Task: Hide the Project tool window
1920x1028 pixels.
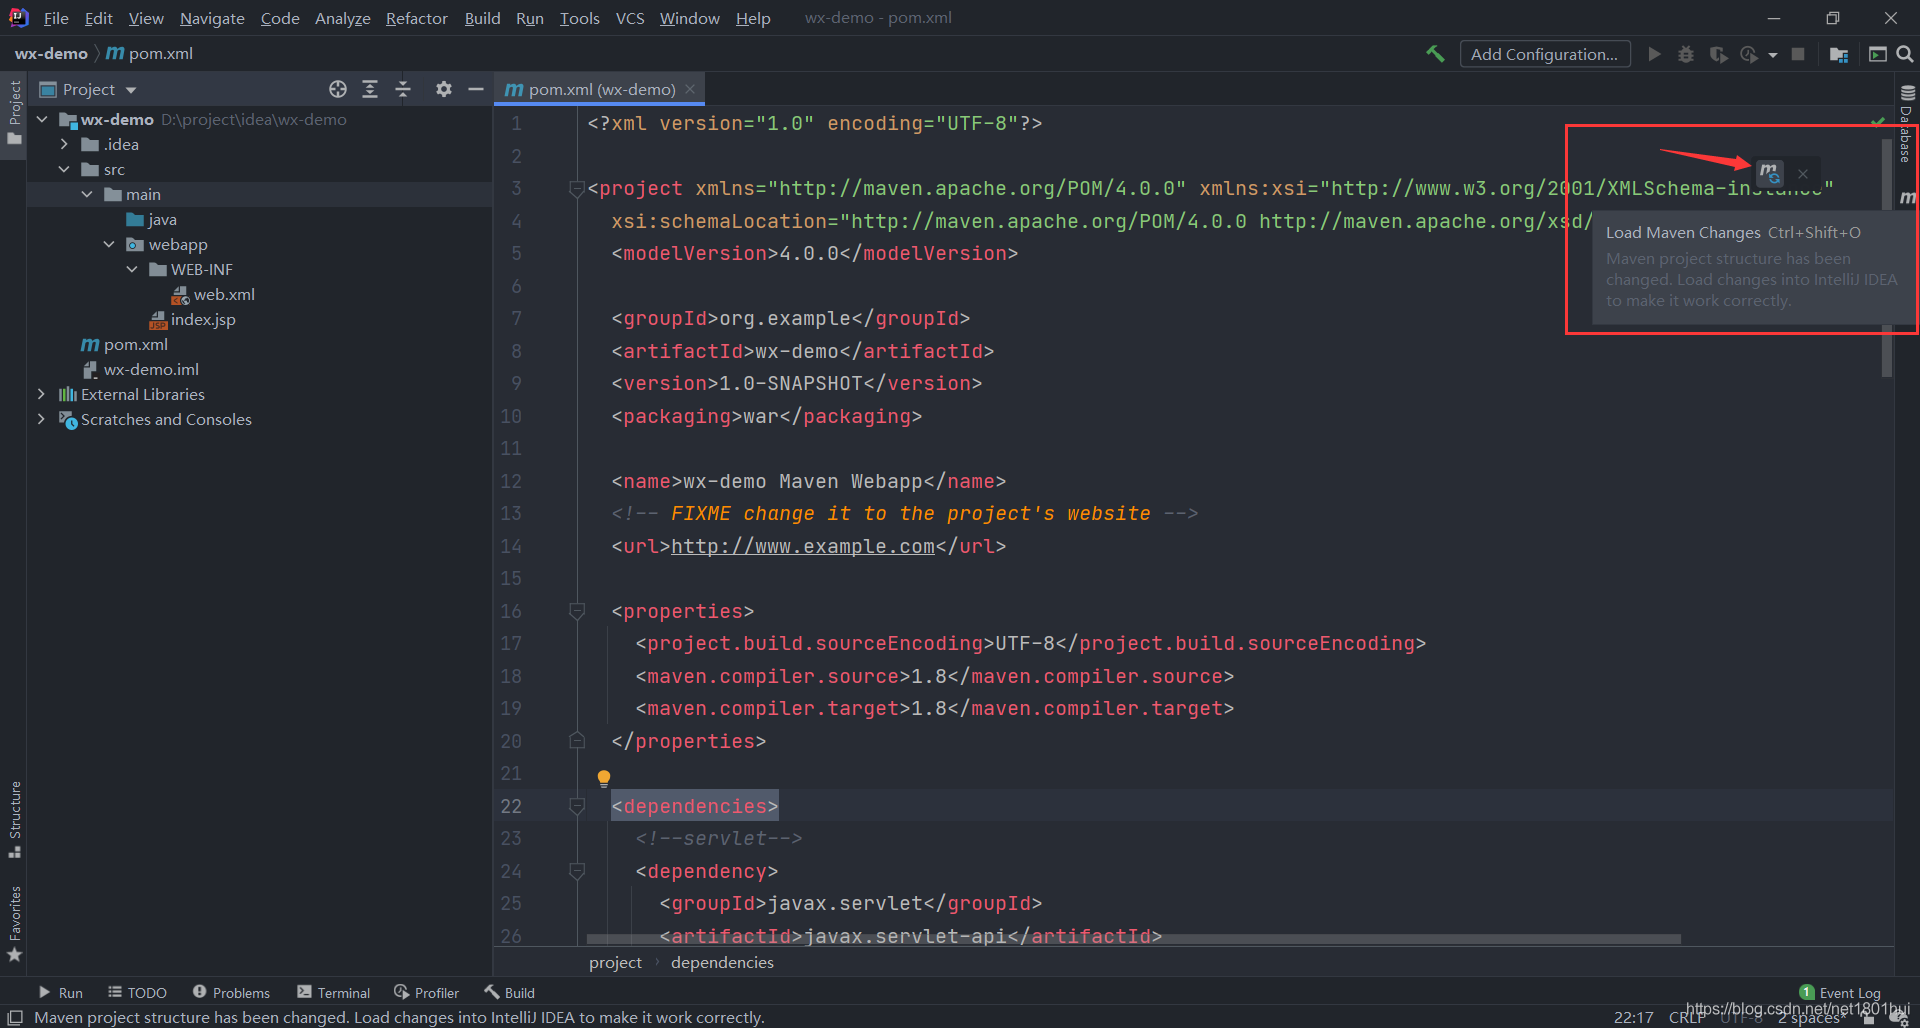Action: (476, 89)
